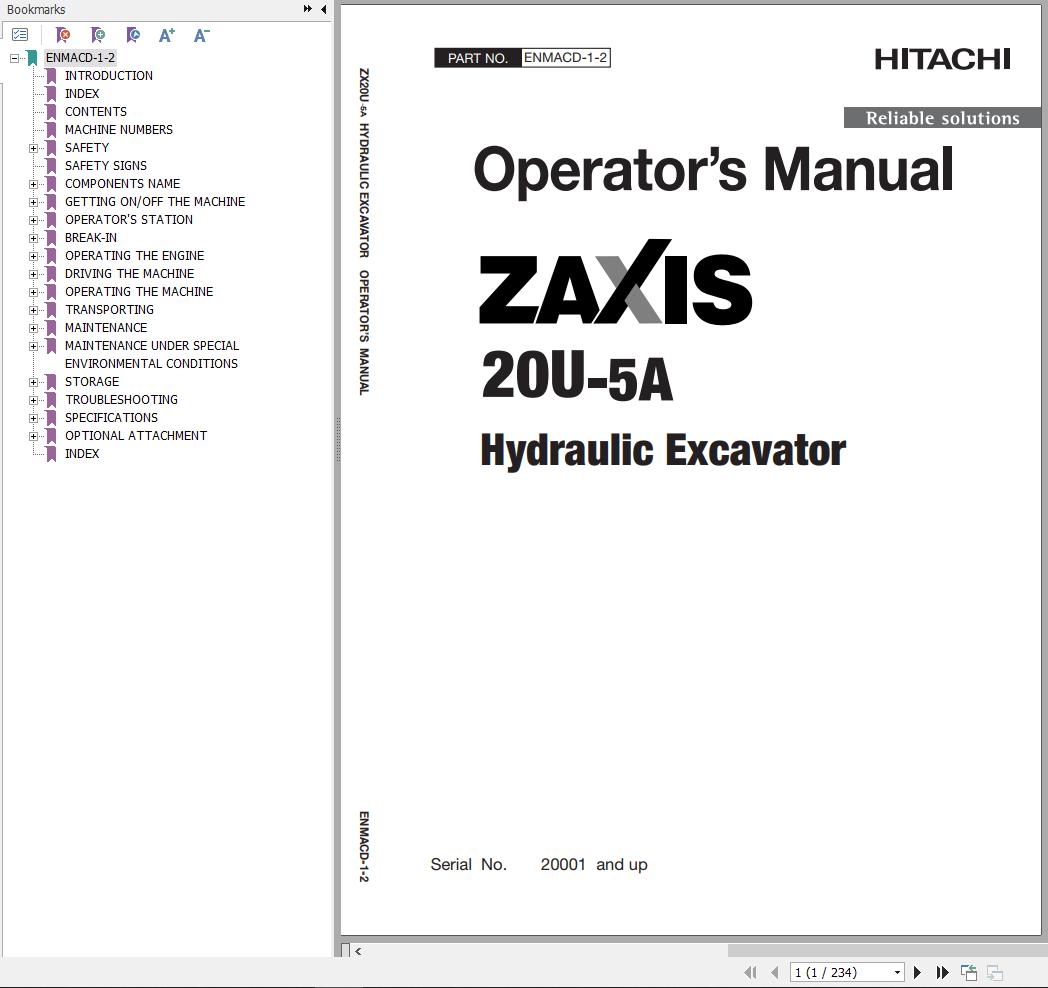Jump to the last page arrow
The width and height of the screenshot is (1048, 988).
pos(942,972)
